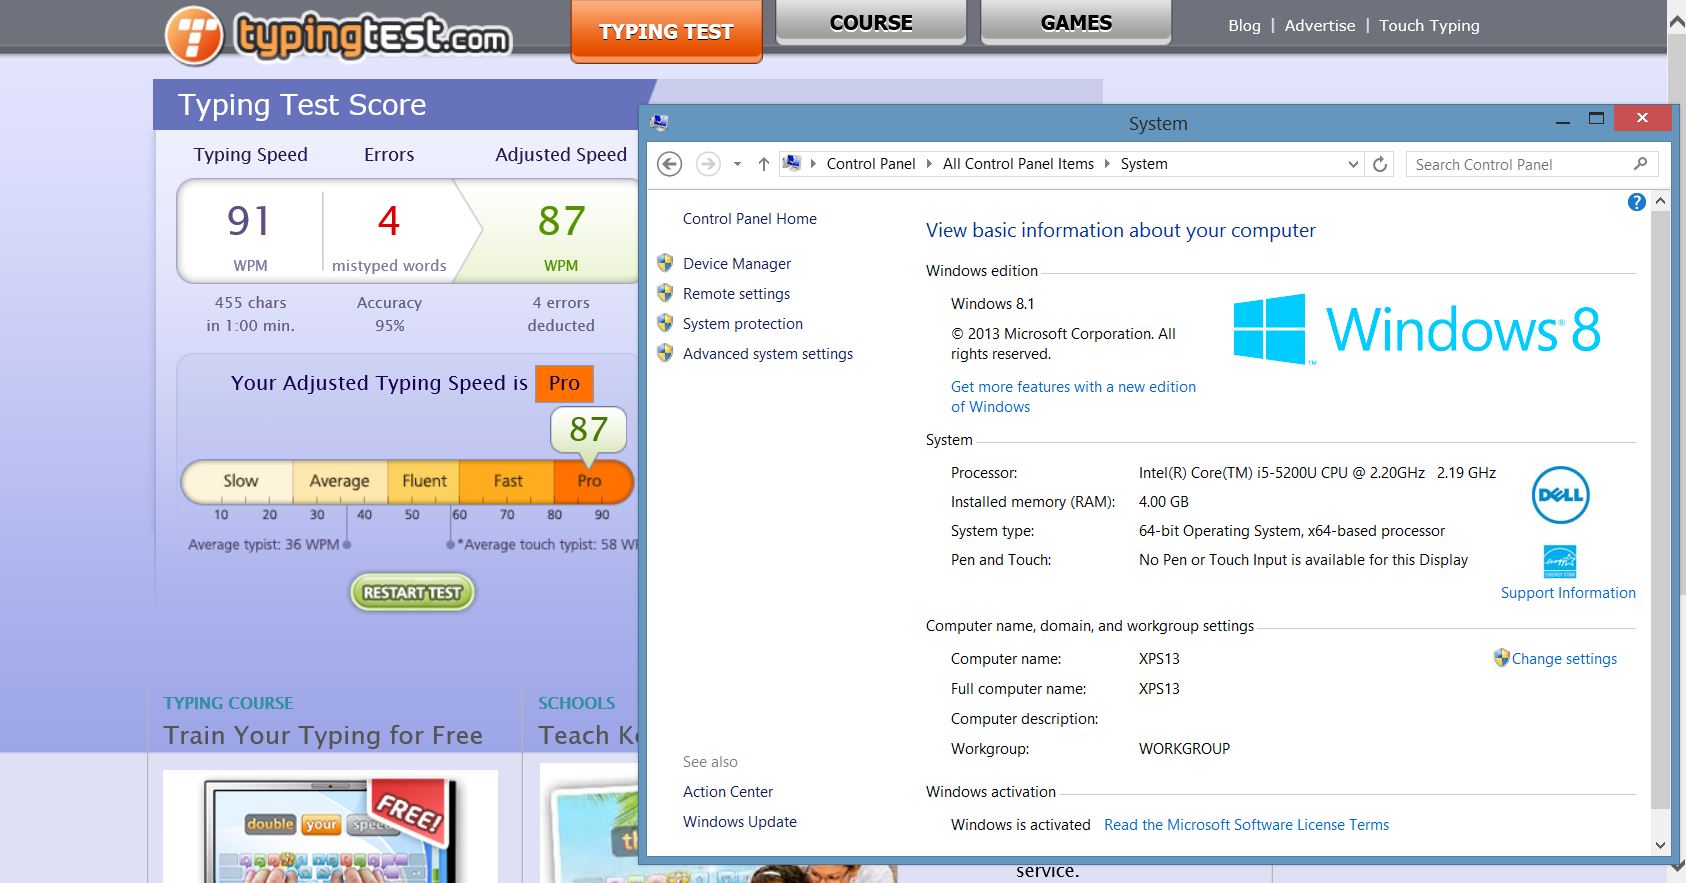Open the Touch Typing header link
The height and width of the screenshot is (883, 1686).
[1429, 26]
